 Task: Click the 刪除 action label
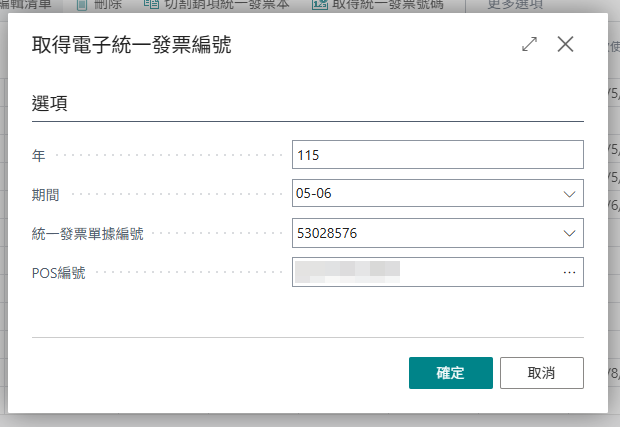pos(108,5)
